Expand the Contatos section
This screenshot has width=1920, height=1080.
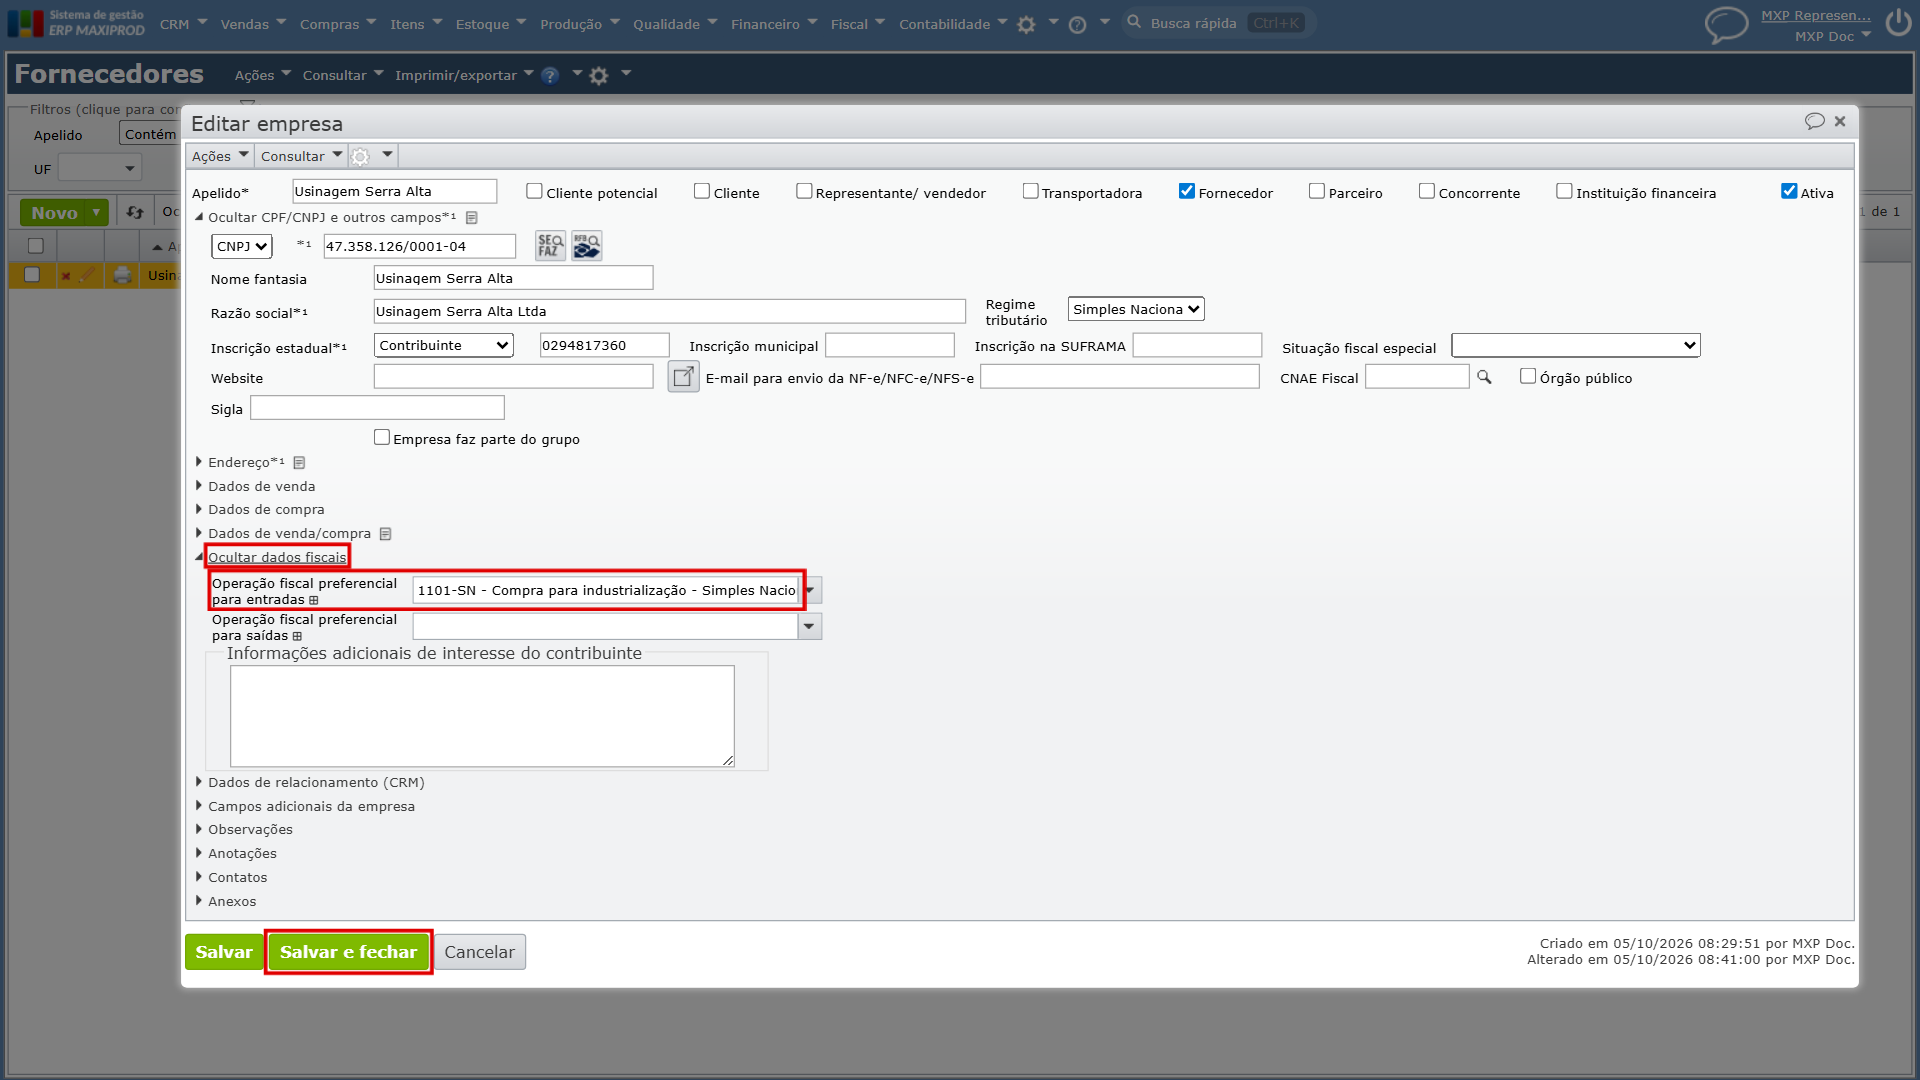coord(237,877)
